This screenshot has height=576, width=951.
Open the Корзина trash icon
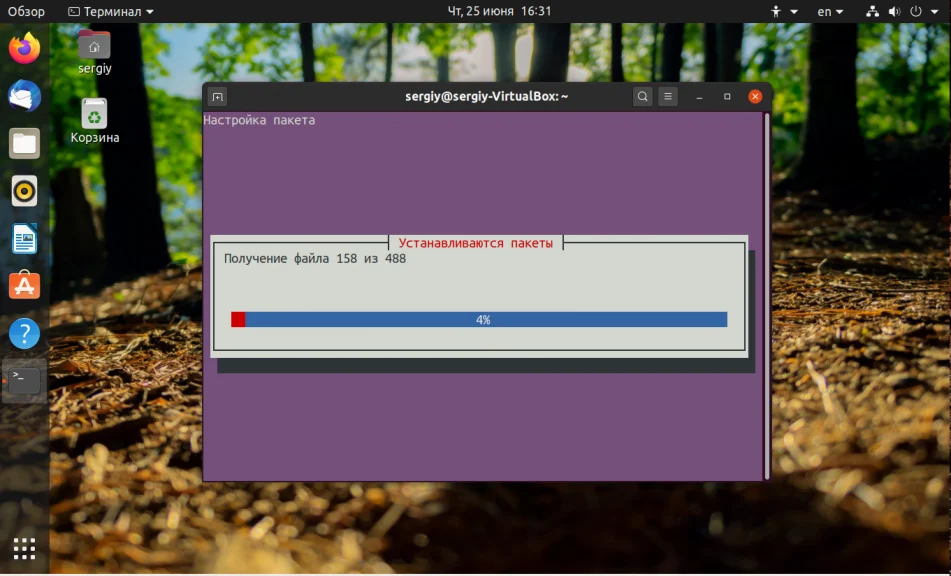[x=95, y=121]
